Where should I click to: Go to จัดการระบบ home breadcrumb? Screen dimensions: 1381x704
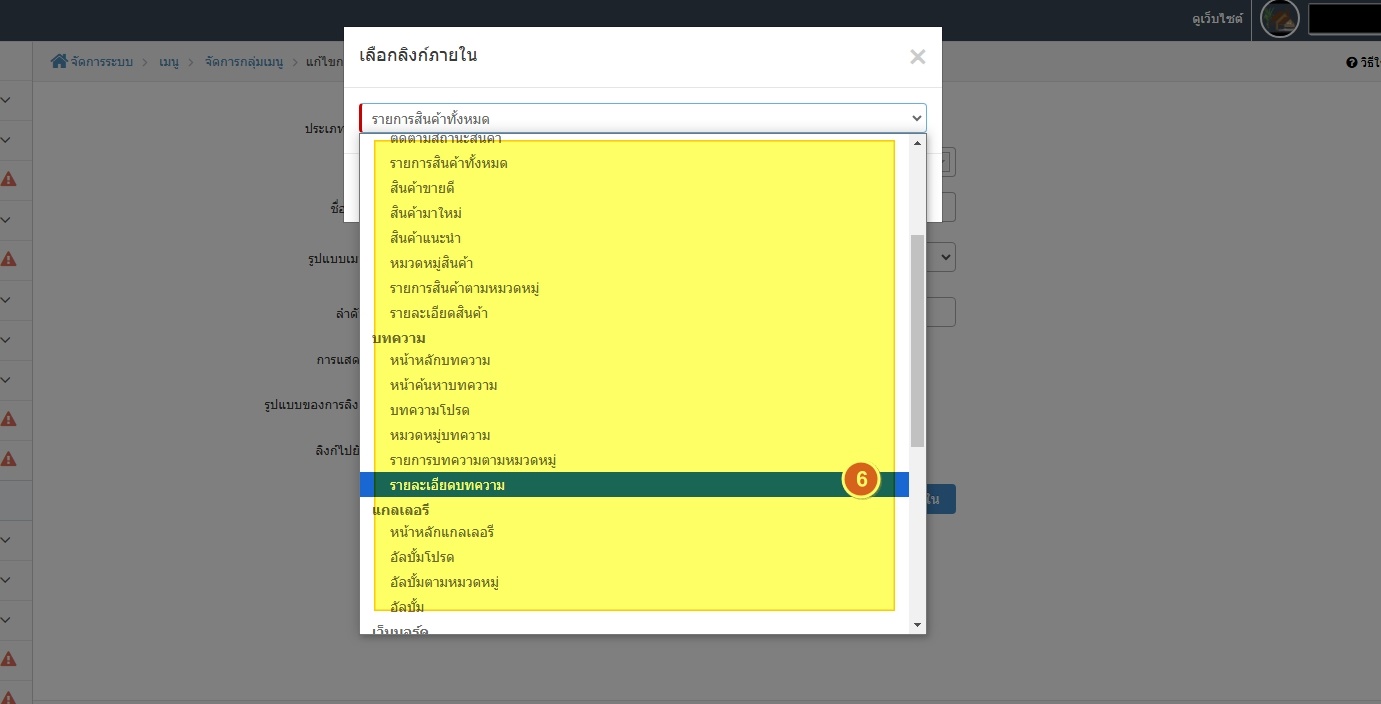91,62
